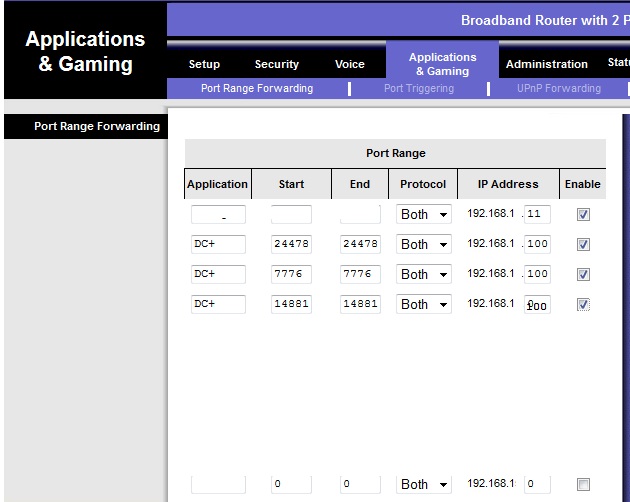Click the IP address field showing 11
The image size is (630, 502).
(537, 214)
